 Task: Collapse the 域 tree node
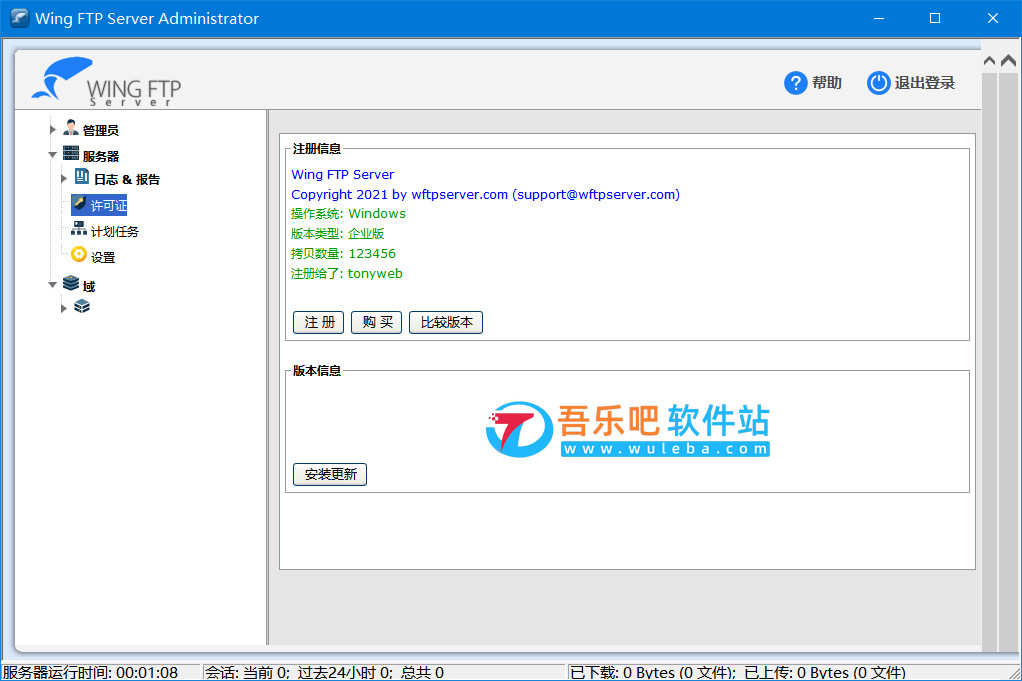click(53, 285)
